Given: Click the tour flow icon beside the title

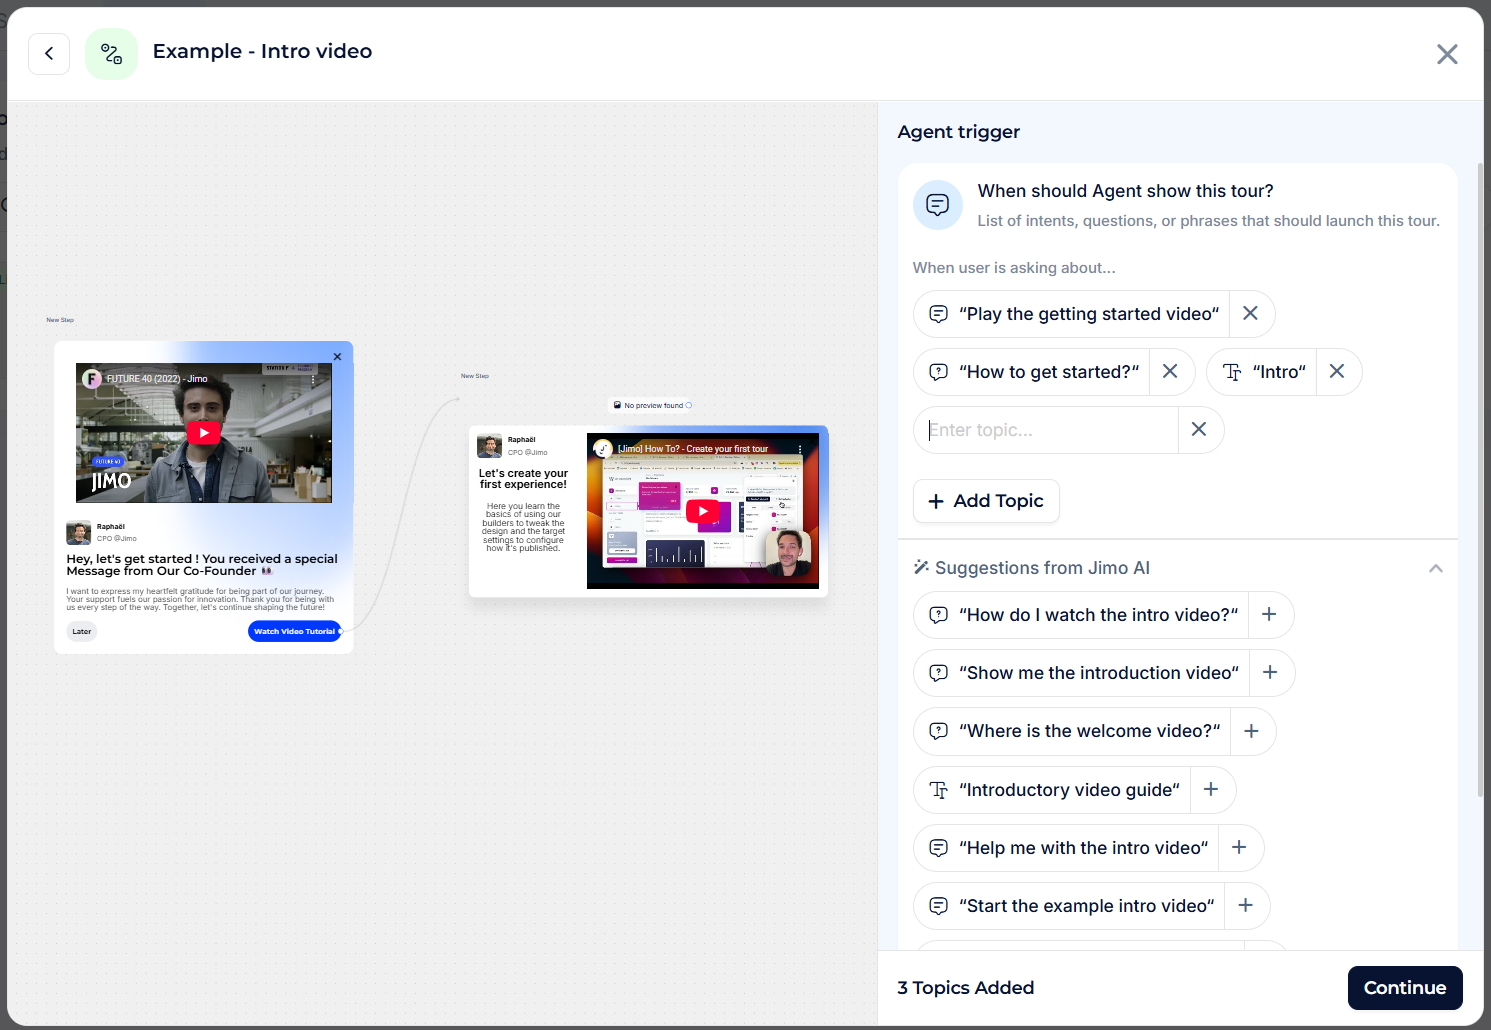Looking at the screenshot, I should (x=111, y=54).
